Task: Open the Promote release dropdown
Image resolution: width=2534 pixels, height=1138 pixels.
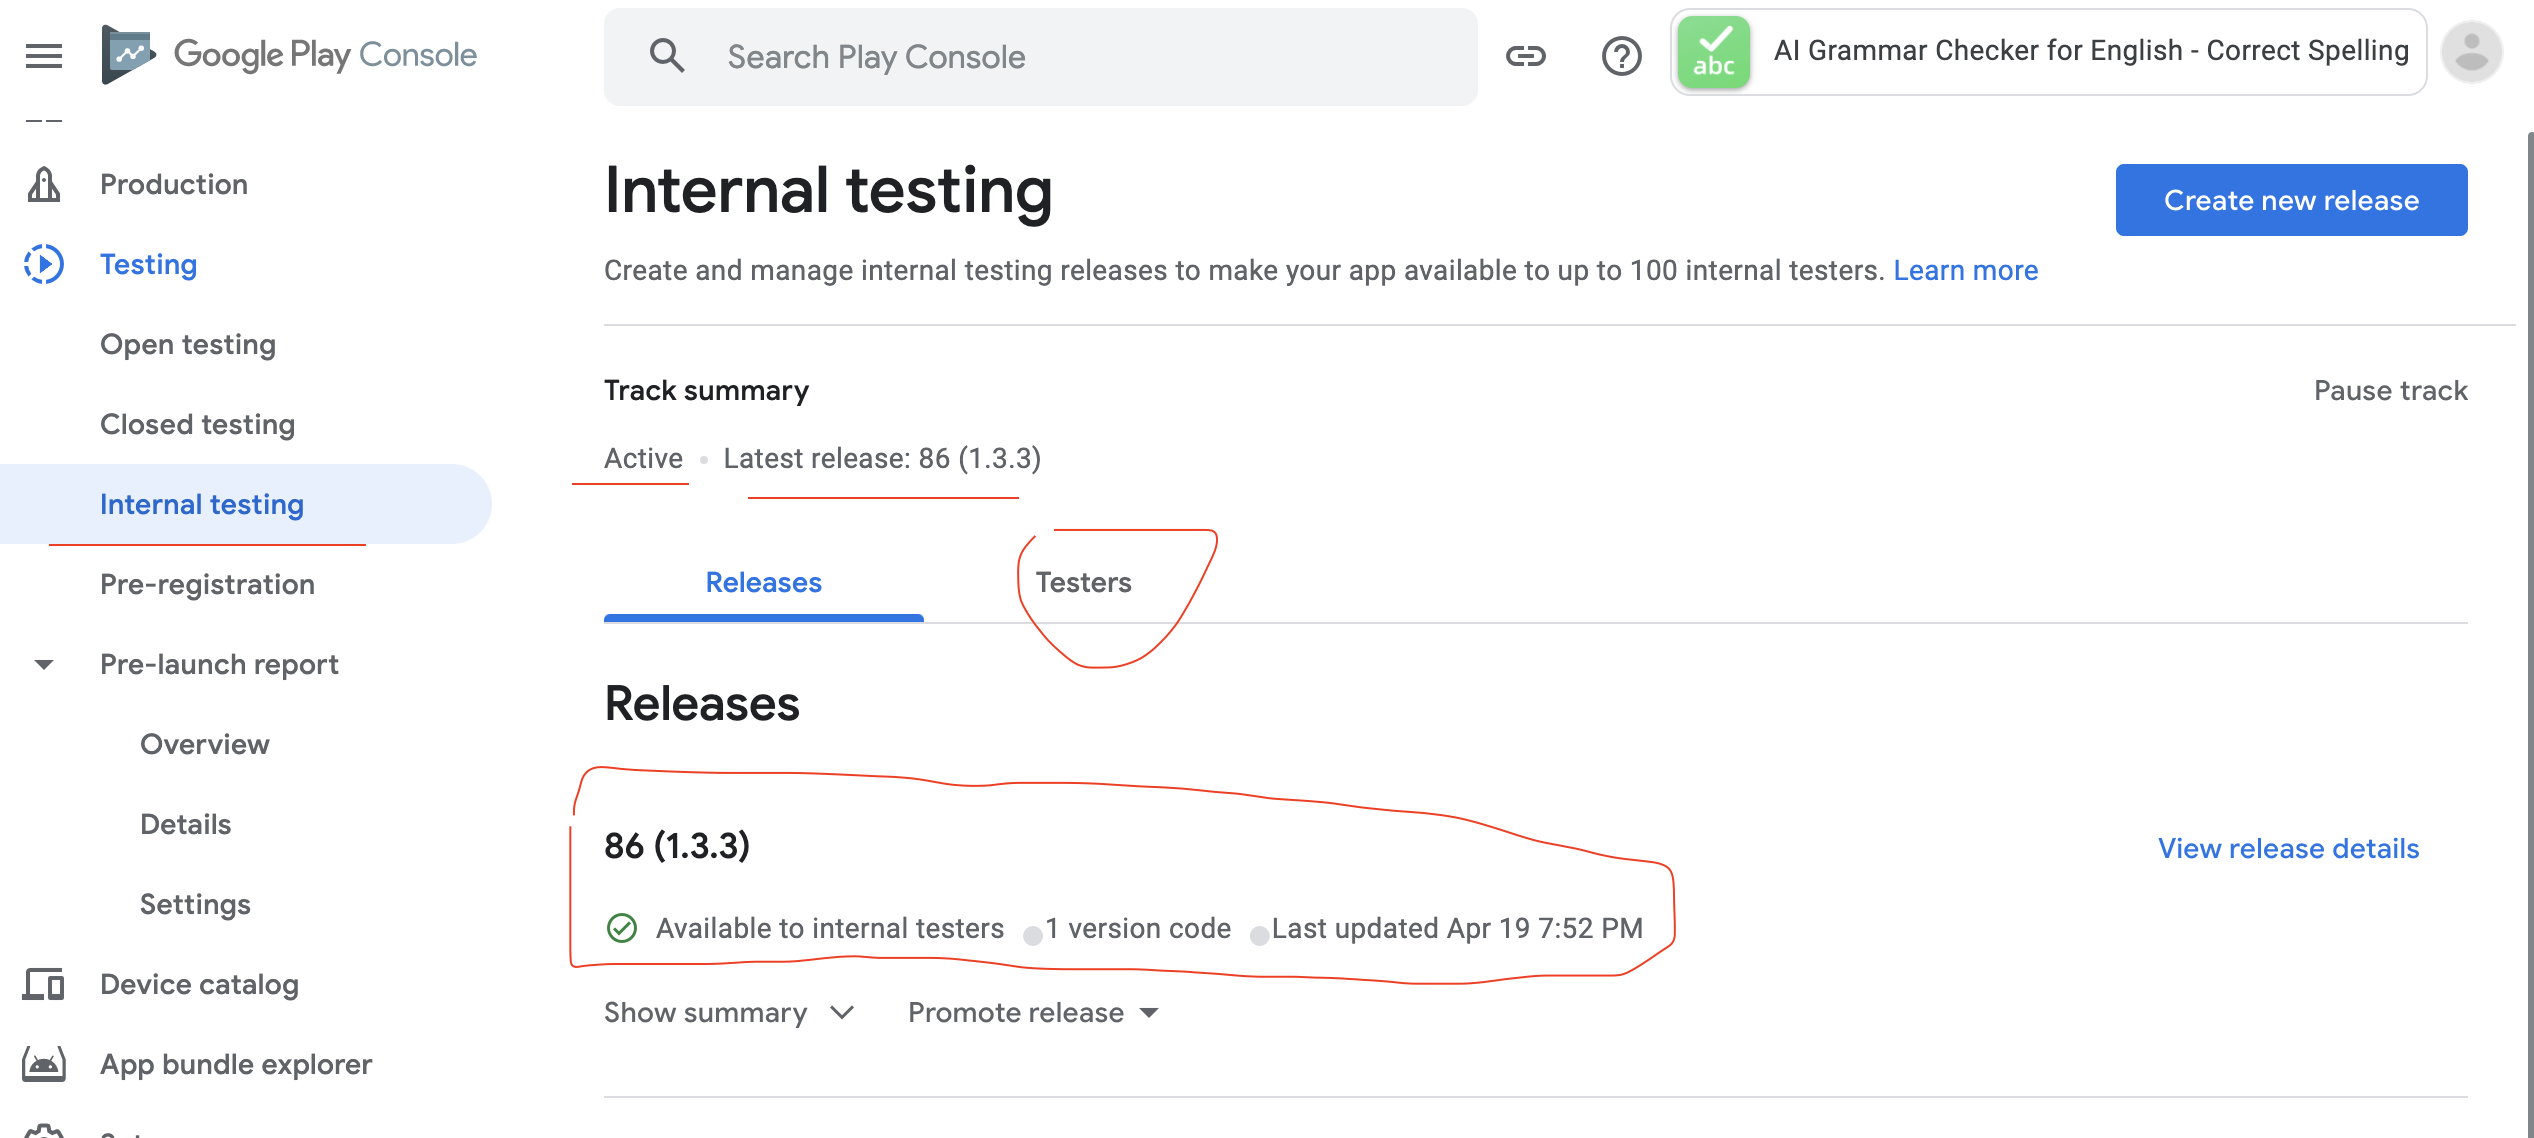Action: (x=1031, y=1012)
